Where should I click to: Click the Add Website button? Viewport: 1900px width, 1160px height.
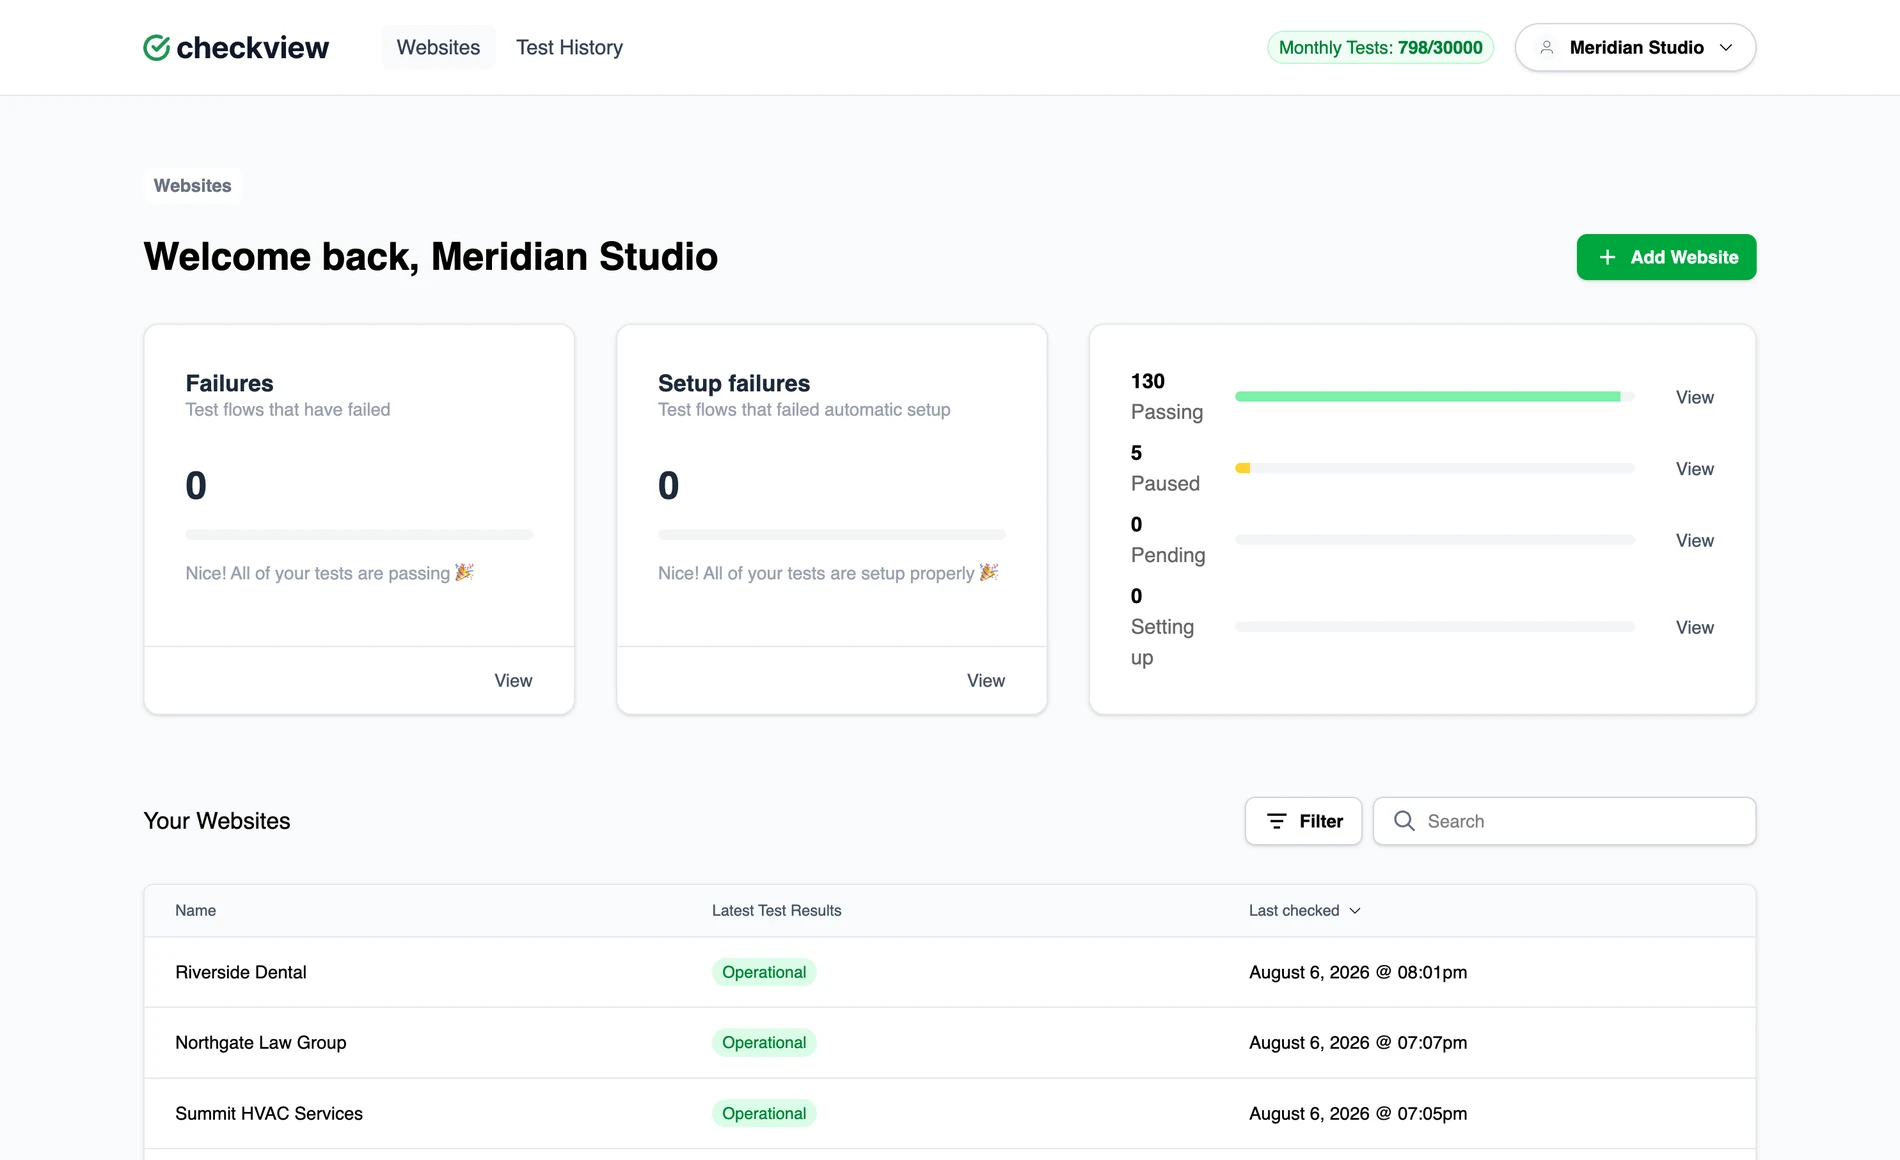tap(1666, 257)
